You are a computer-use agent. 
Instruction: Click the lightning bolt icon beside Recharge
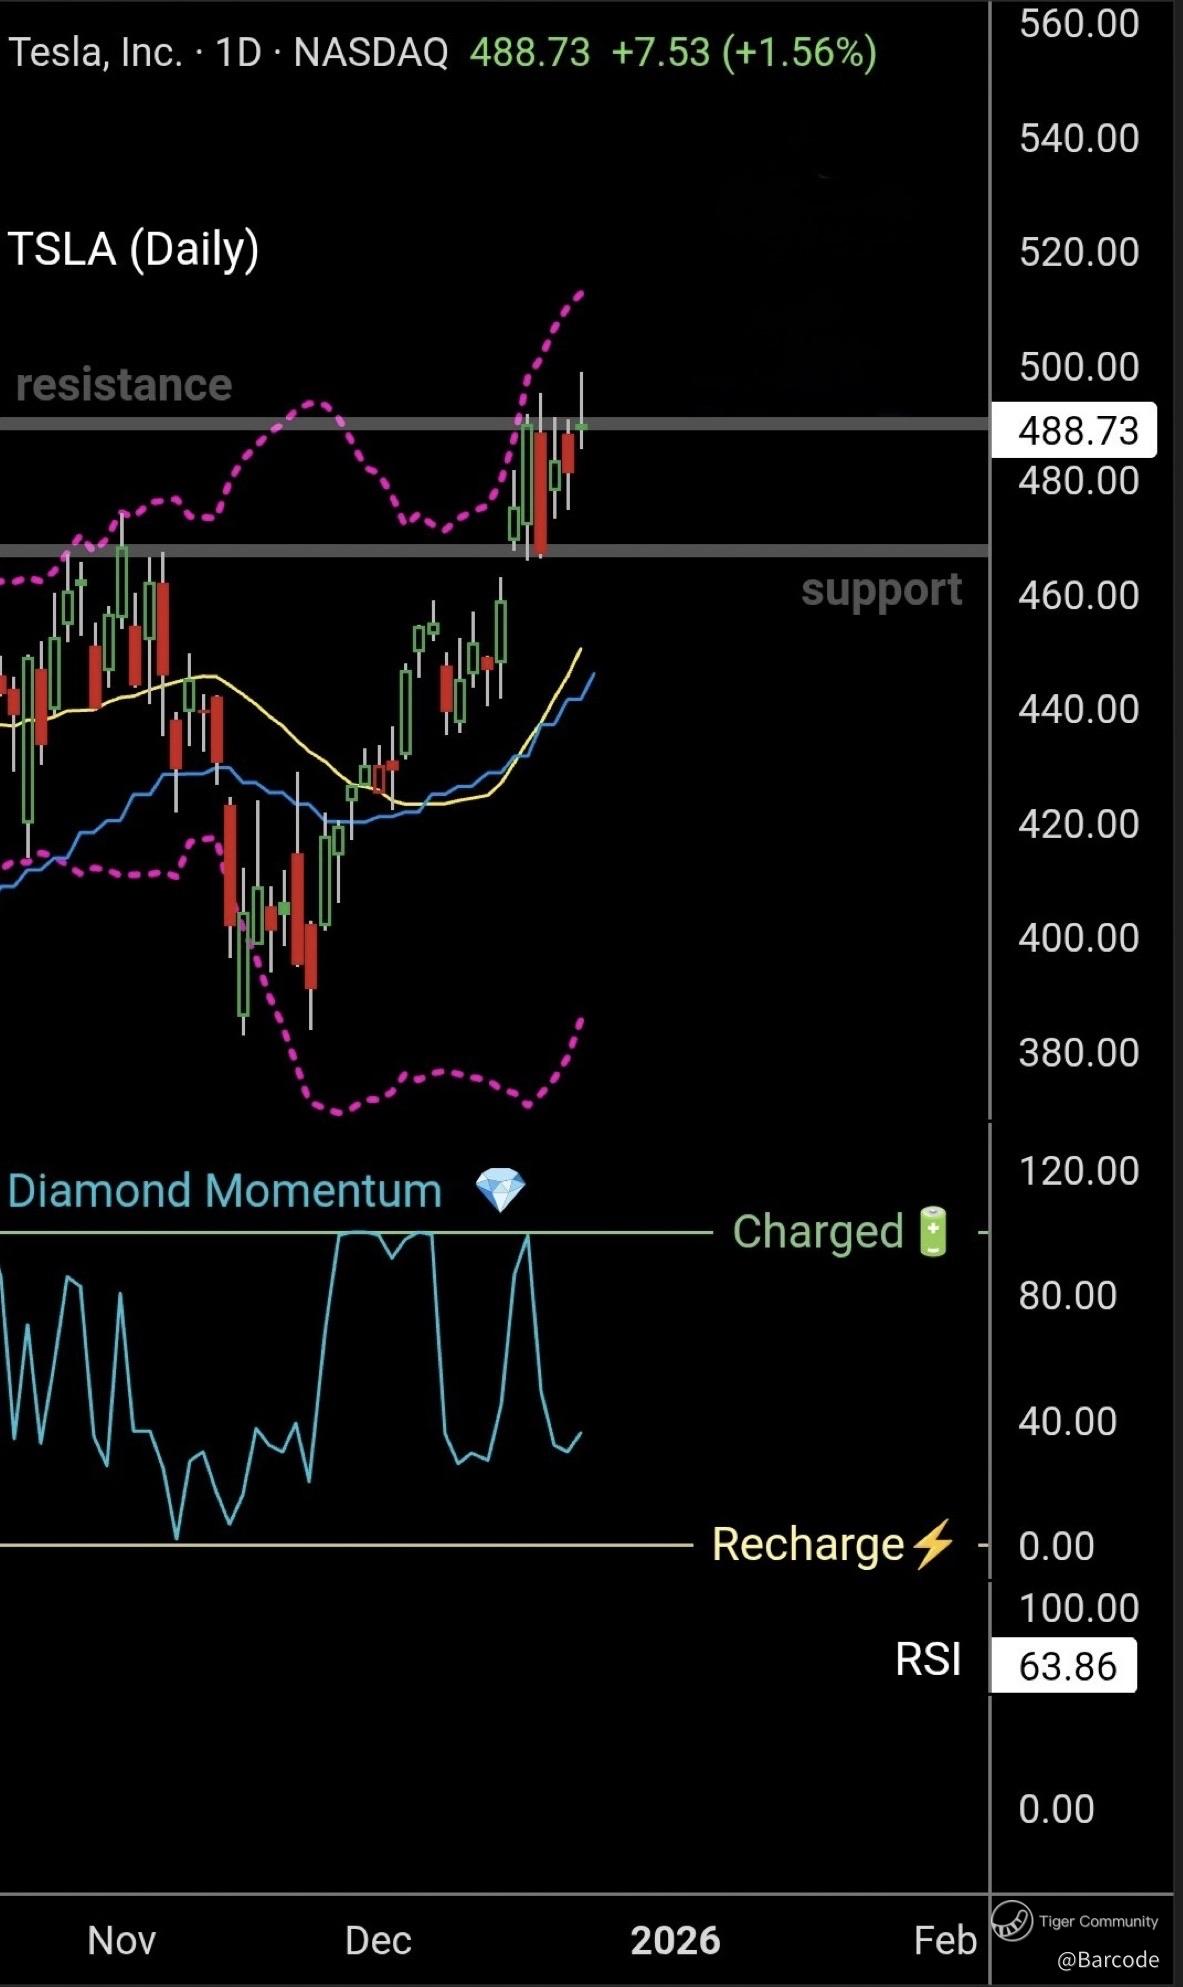pos(933,1543)
